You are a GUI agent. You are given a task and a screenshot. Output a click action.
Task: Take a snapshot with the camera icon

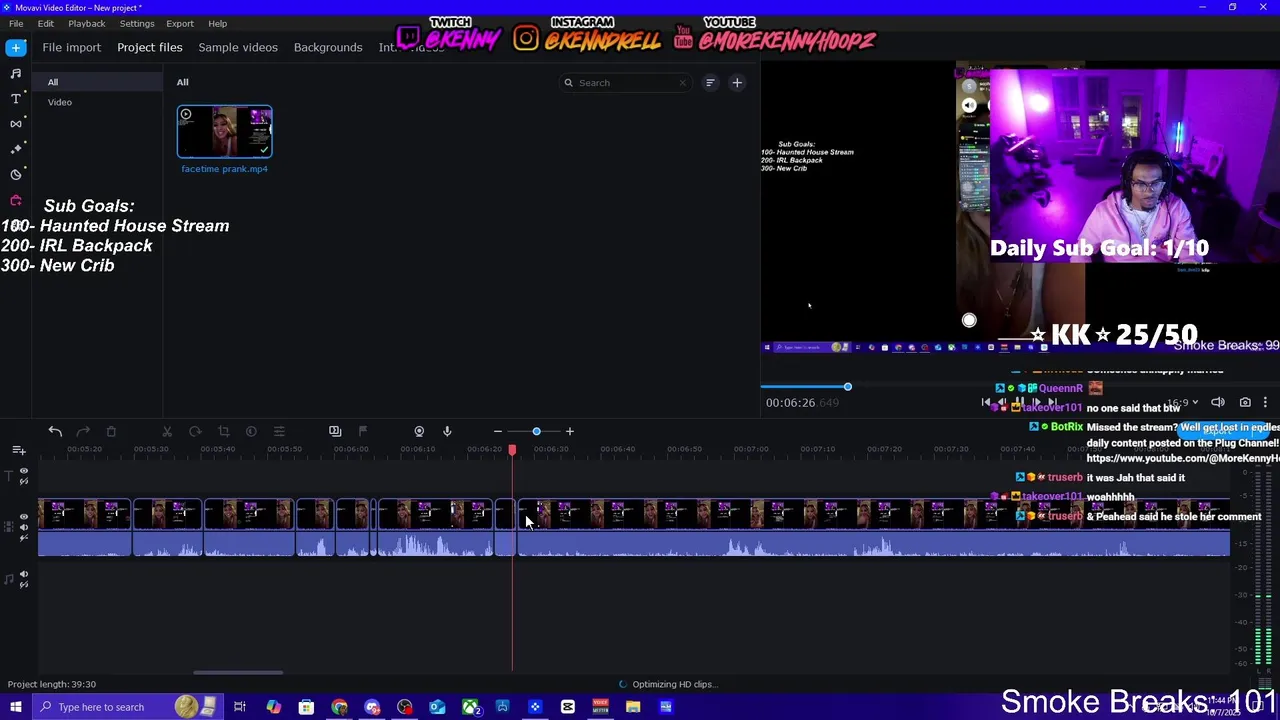point(1245,402)
